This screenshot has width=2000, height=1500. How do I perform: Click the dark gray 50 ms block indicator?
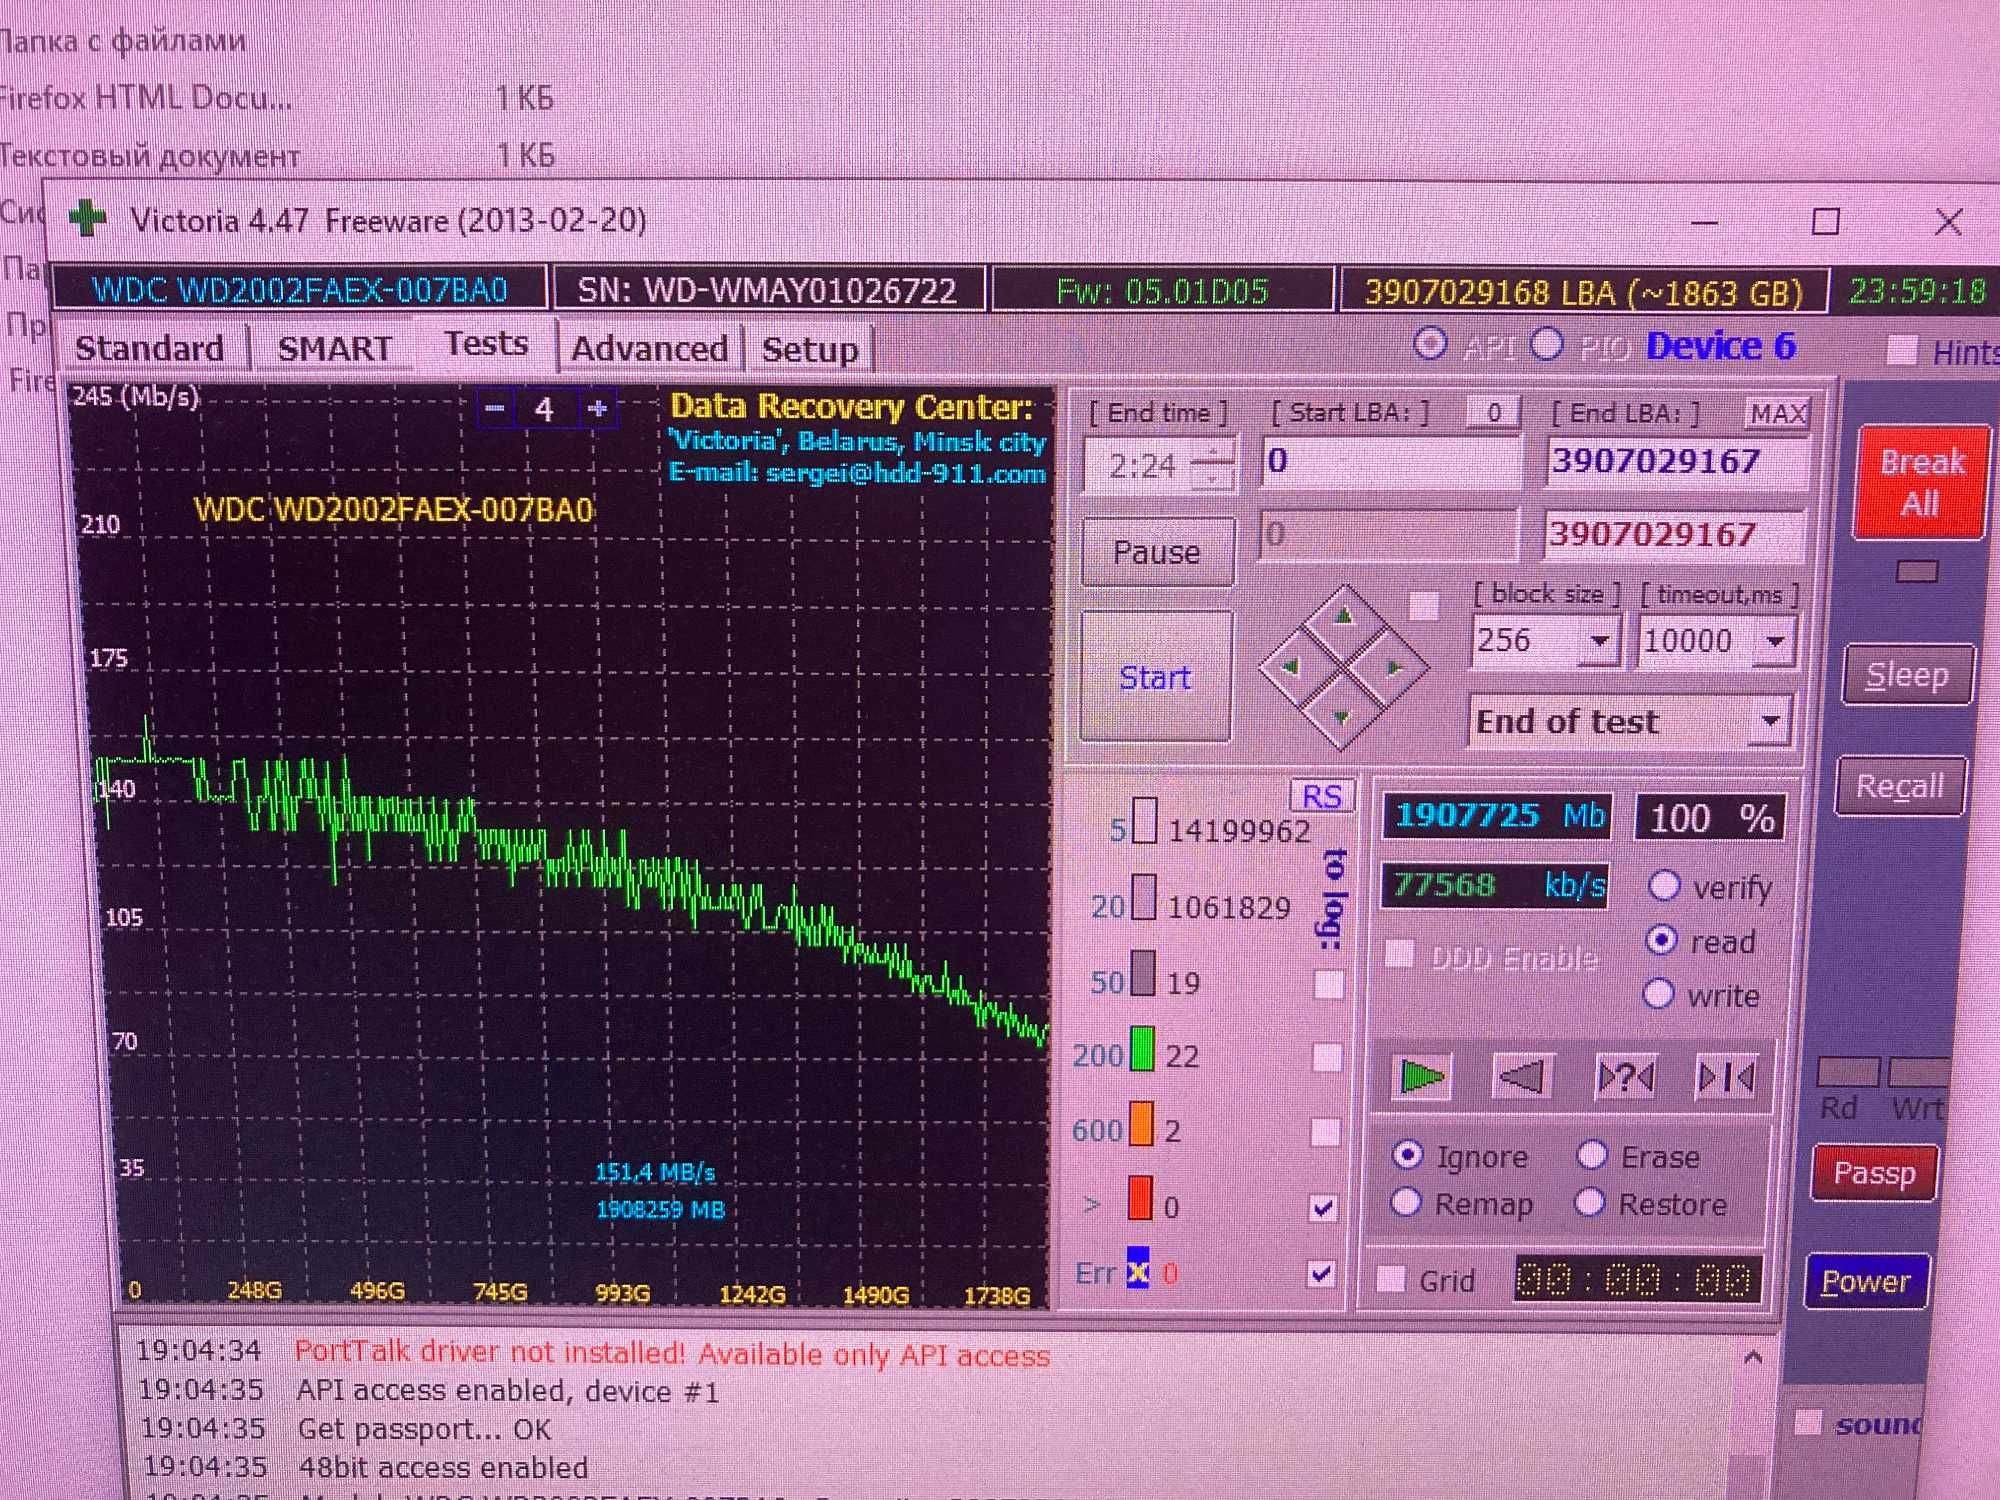tap(1143, 972)
